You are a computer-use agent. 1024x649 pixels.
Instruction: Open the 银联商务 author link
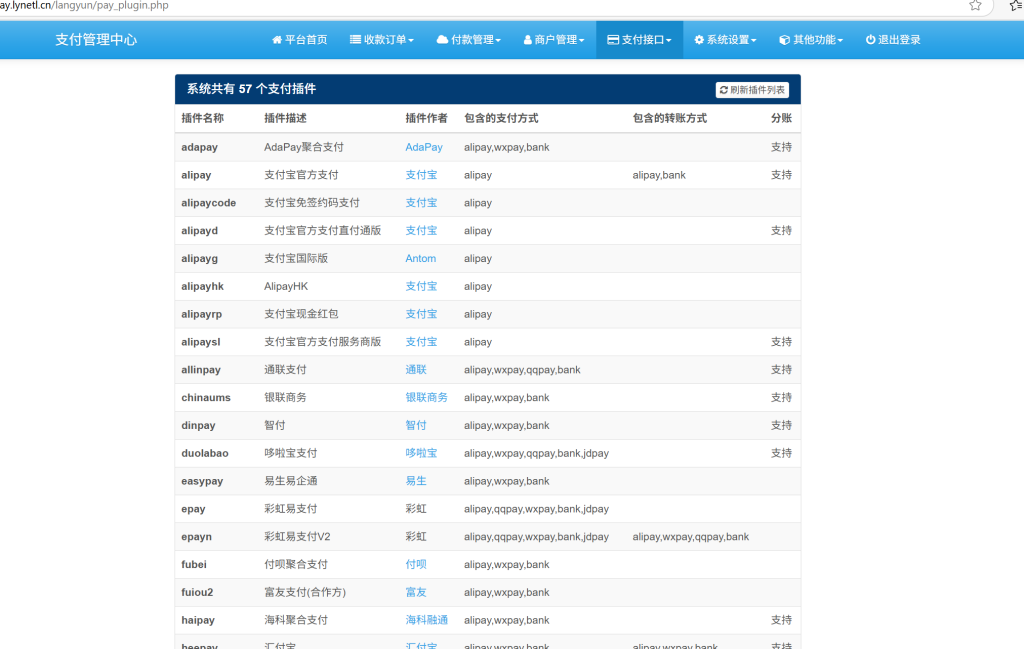pyautogui.click(x=426, y=398)
